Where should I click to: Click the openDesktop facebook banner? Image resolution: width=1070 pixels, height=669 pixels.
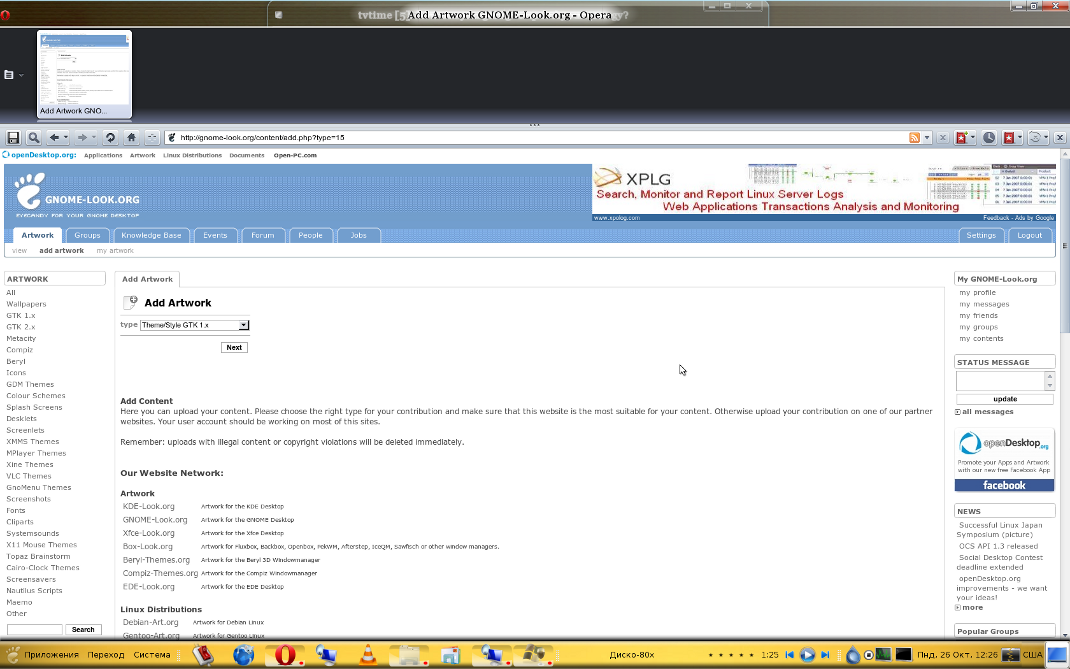click(1004, 459)
